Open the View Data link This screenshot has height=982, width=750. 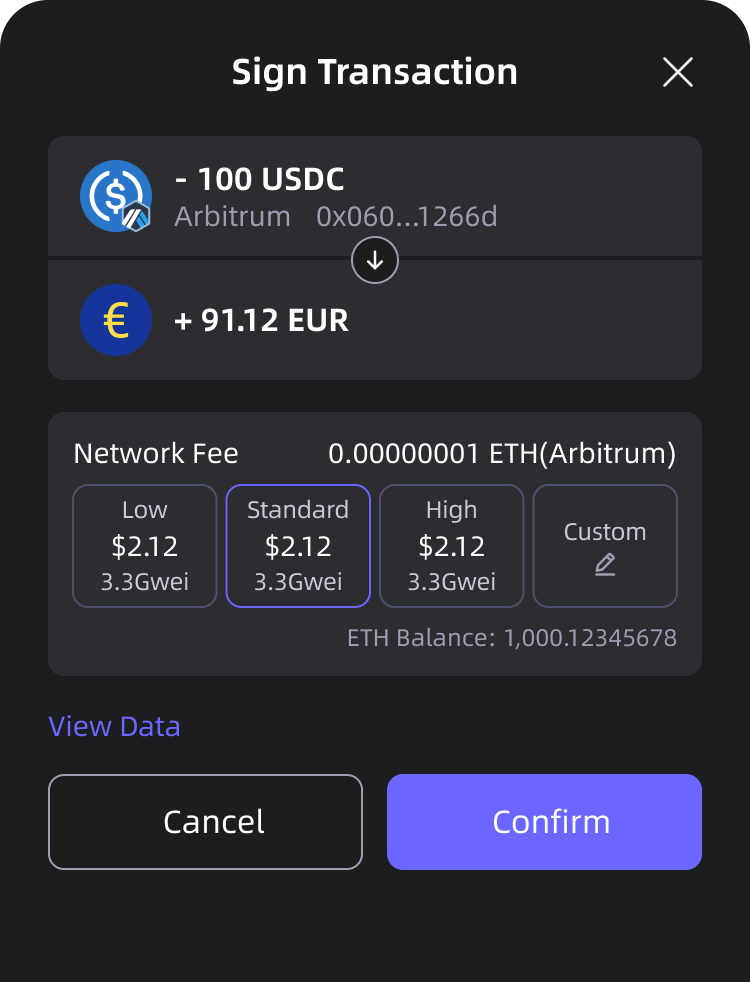tap(115, 726)
